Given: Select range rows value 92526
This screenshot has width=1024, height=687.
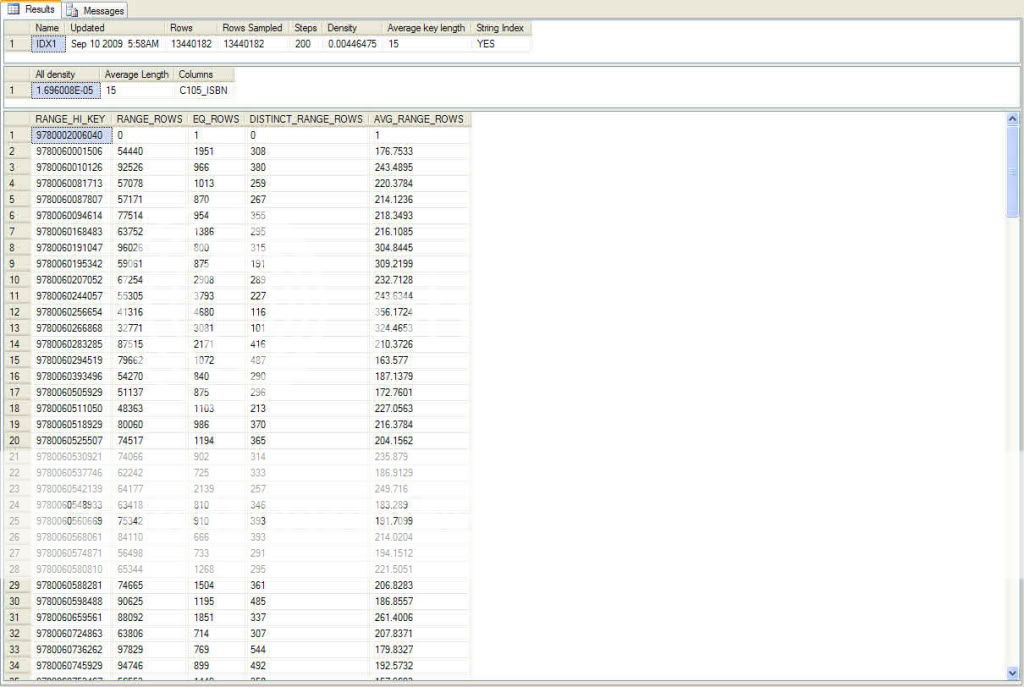Looking at the screenshot, I should 150,167.
